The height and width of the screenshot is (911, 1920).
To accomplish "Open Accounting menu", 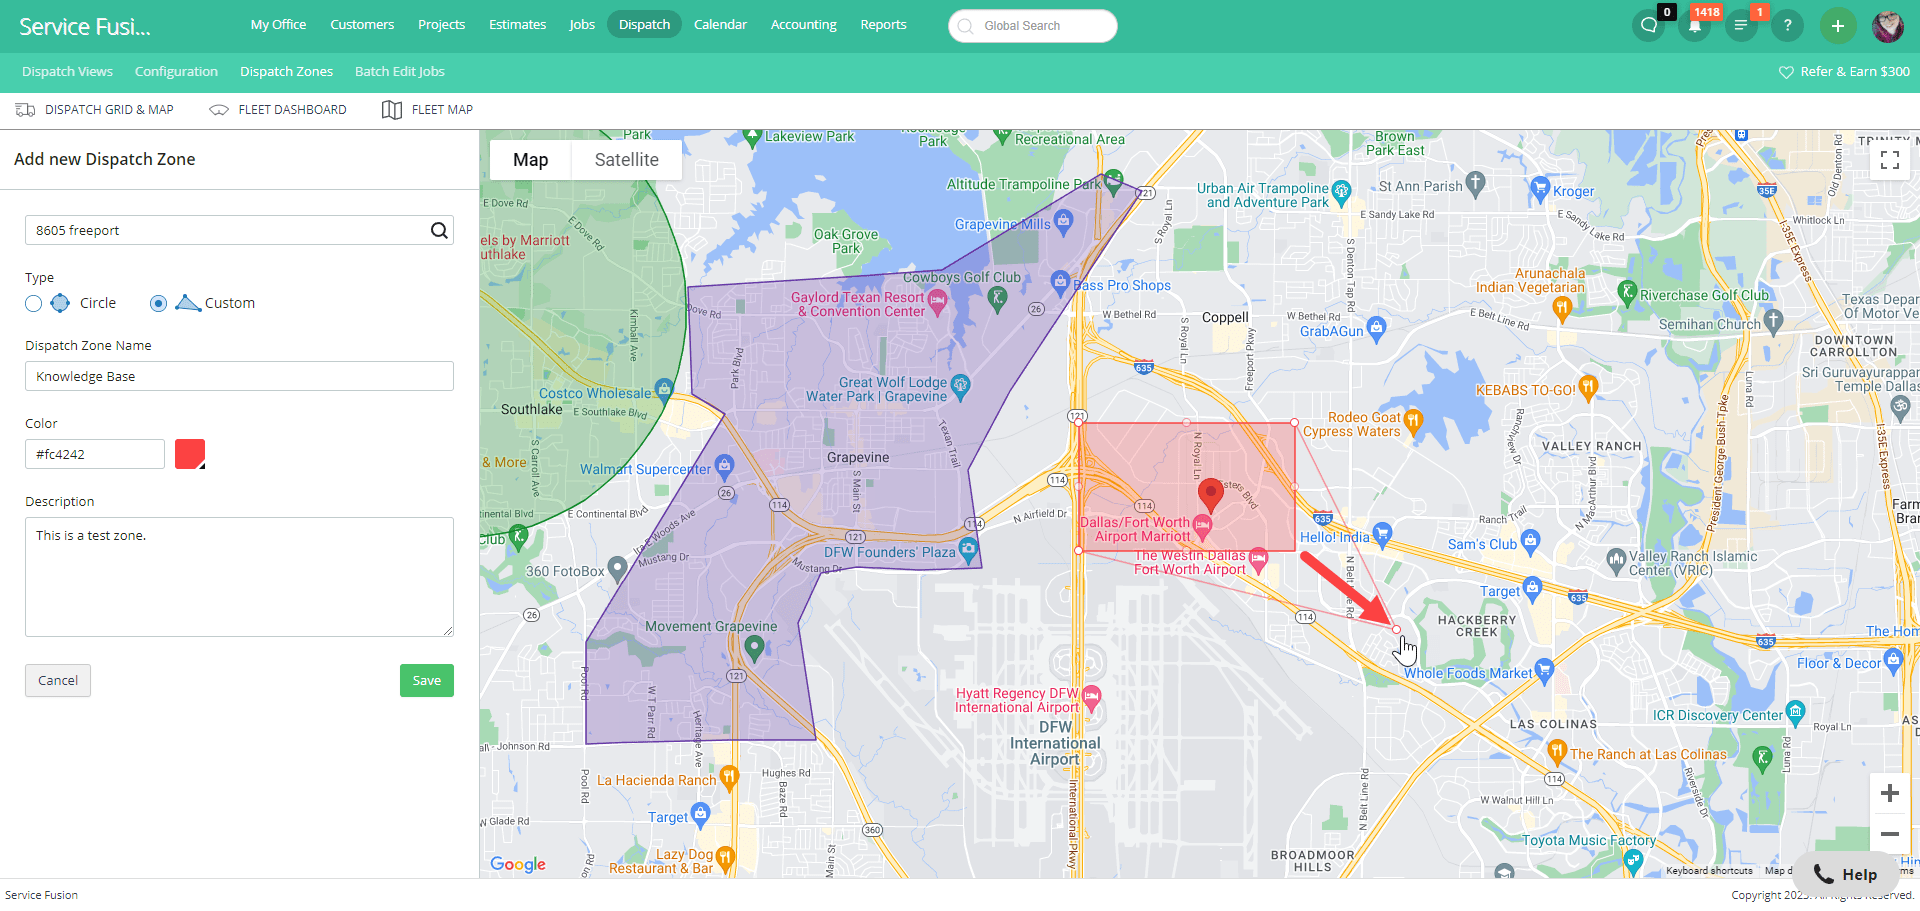I will click(x=804, y=24).
